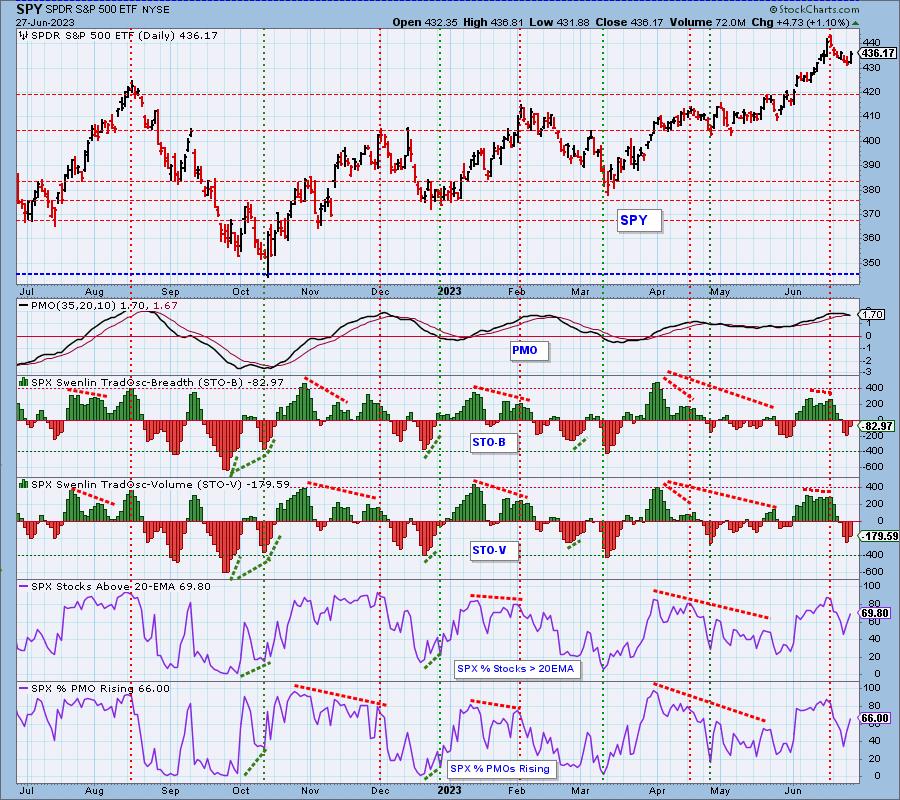Click the purple line icon beside Stocks Above 20-EMA
Screen dimensions: 900x800
(24, 587)
